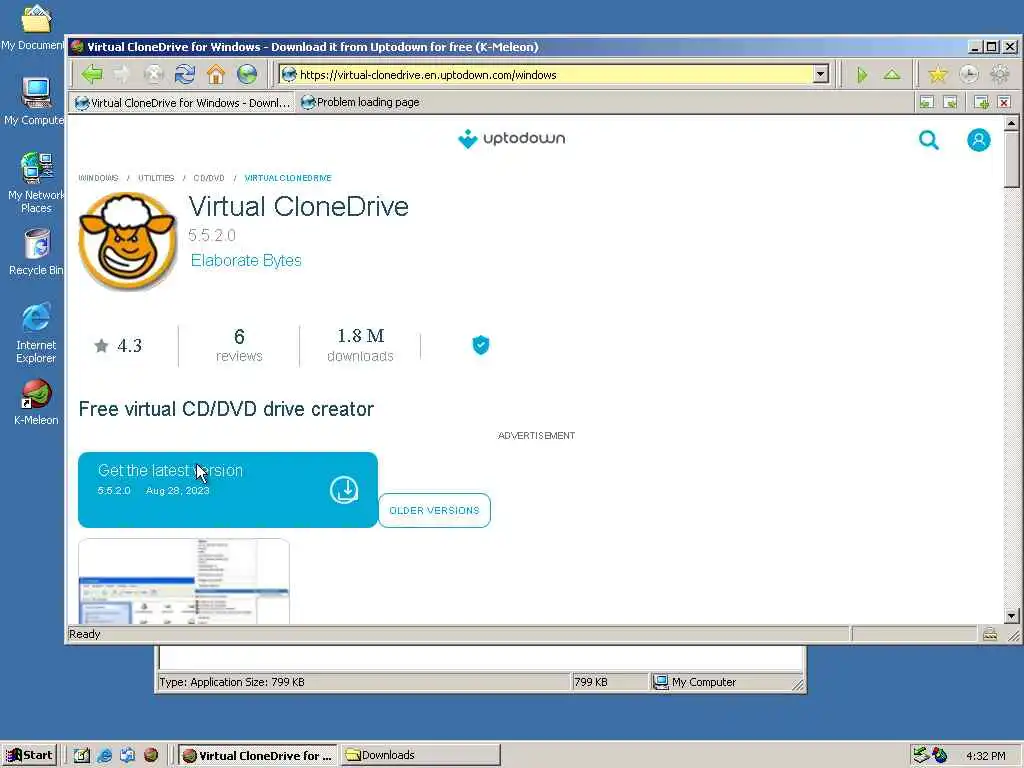1024x768 pixels.
Task: Go back using the green back arrow
Action: (x=92, y=74)
